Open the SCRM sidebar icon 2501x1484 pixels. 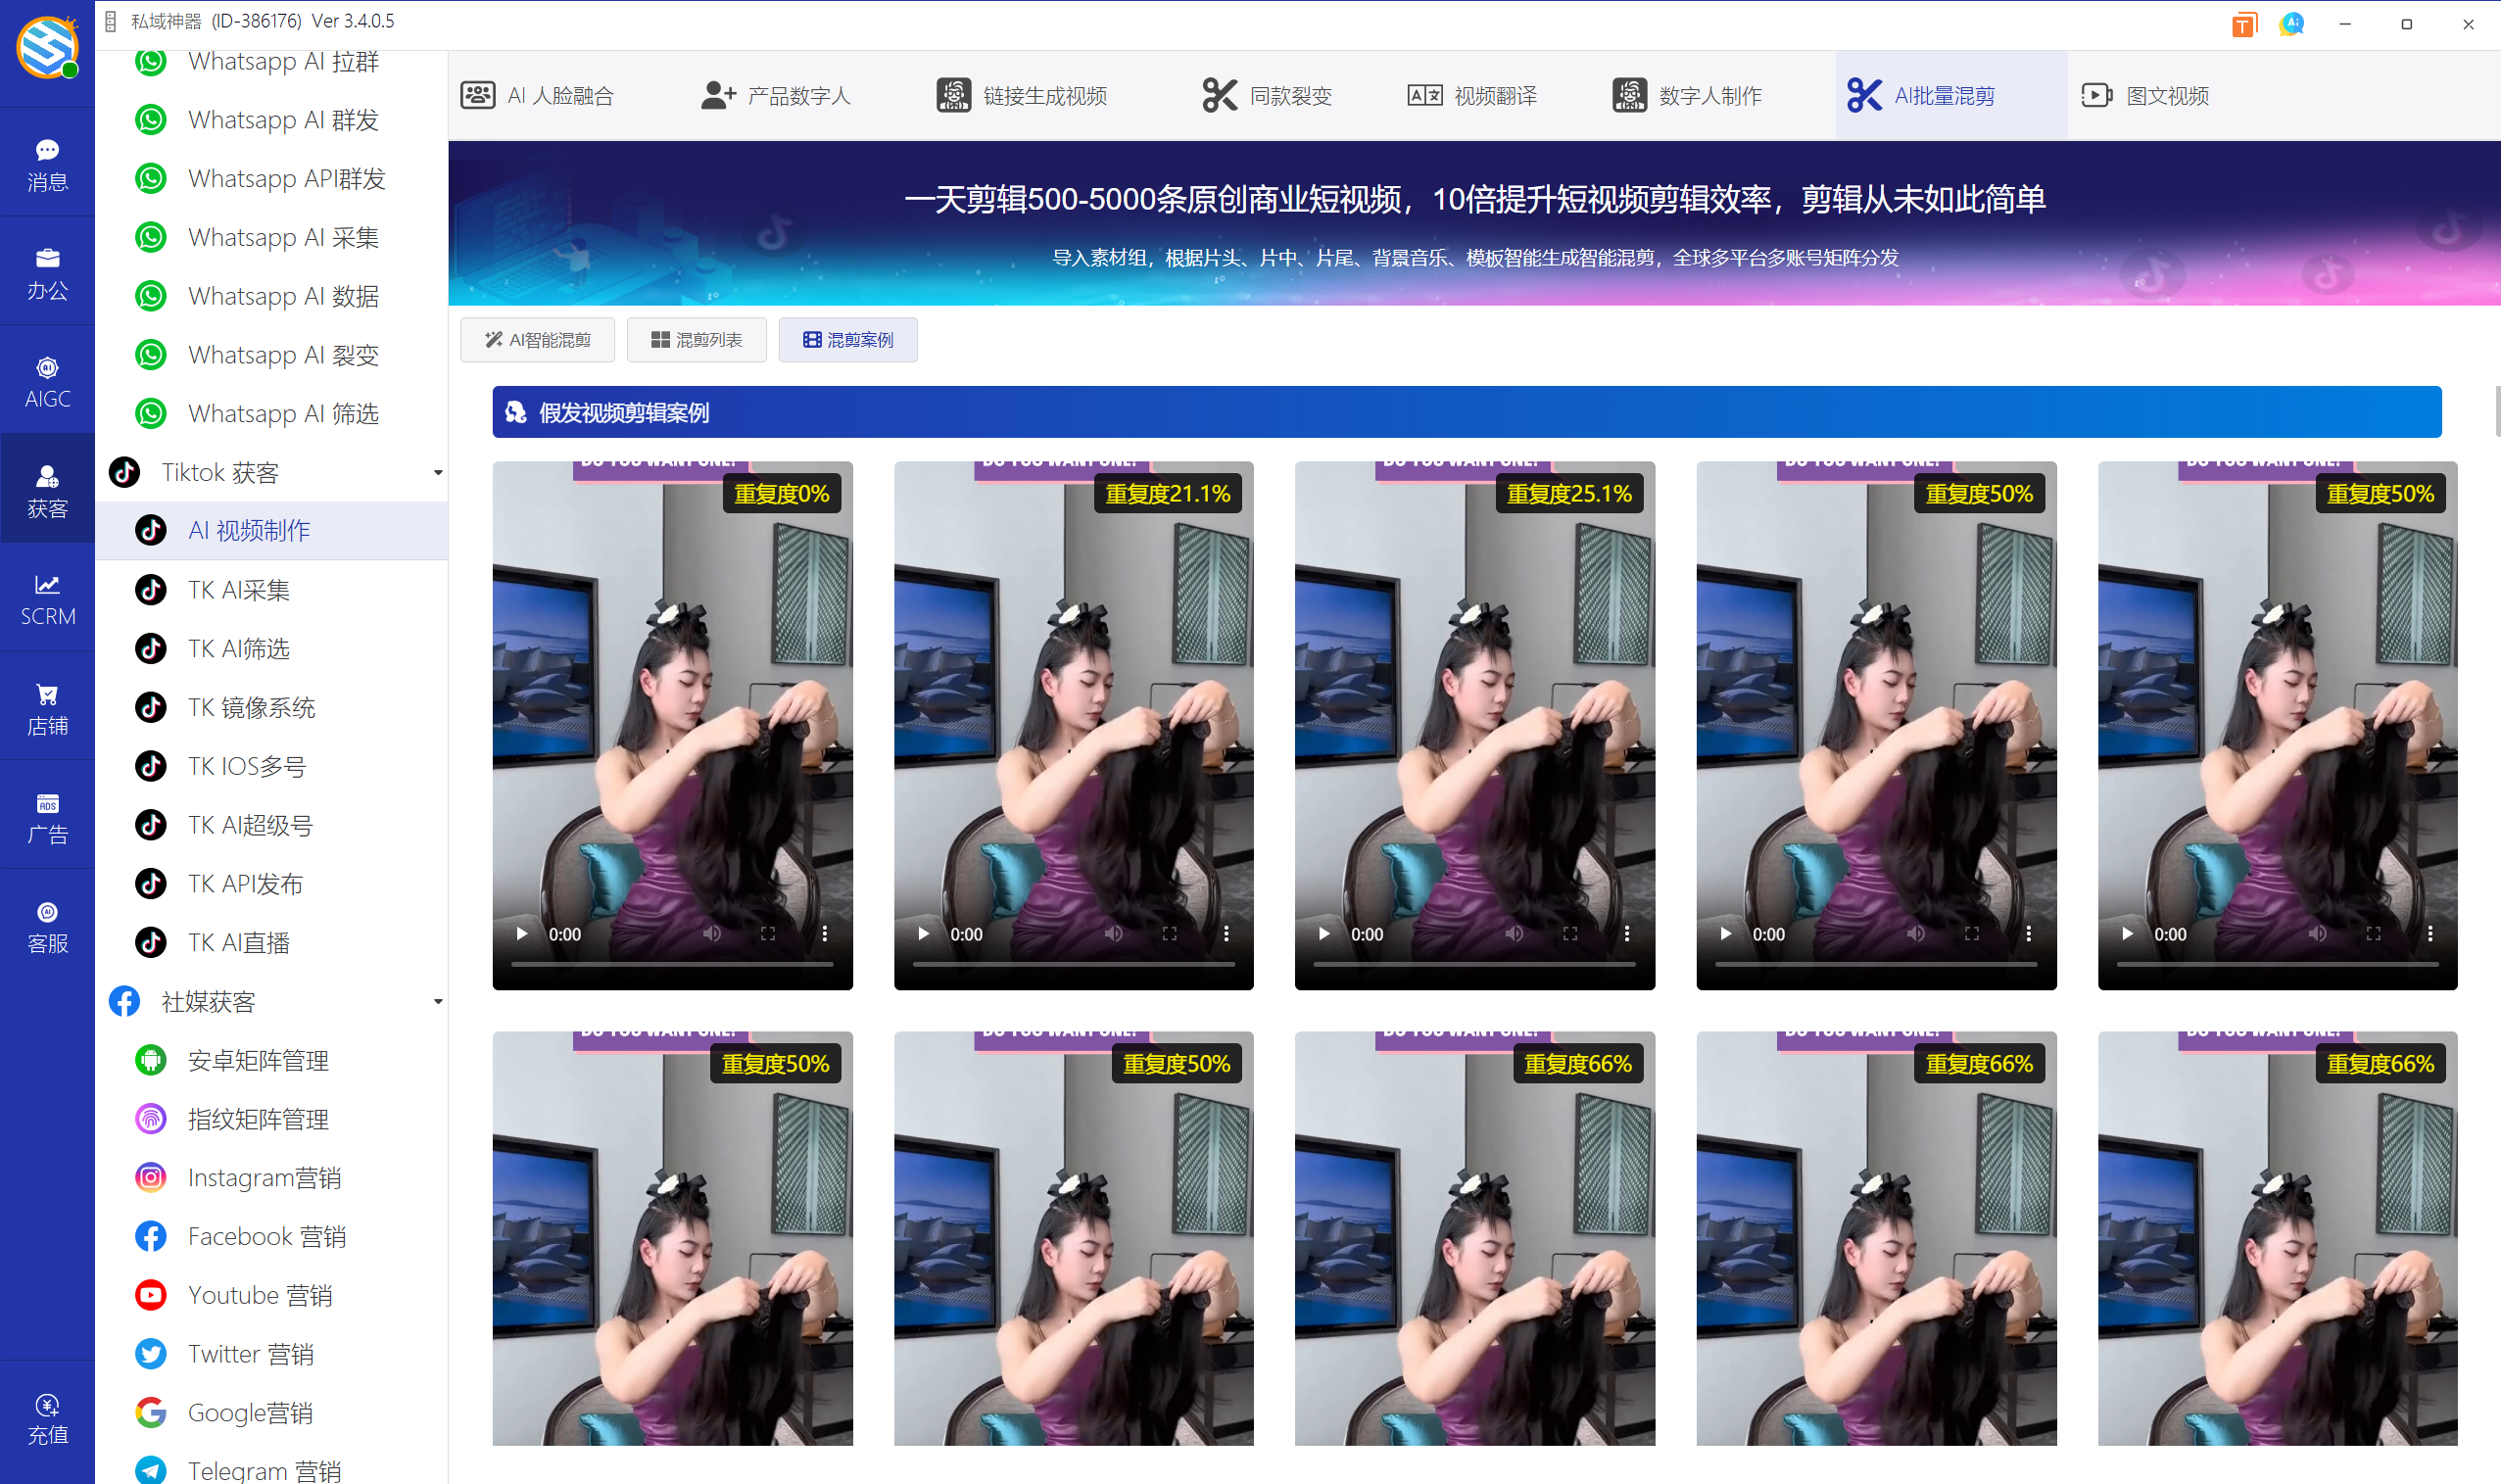tap(47, 599)
